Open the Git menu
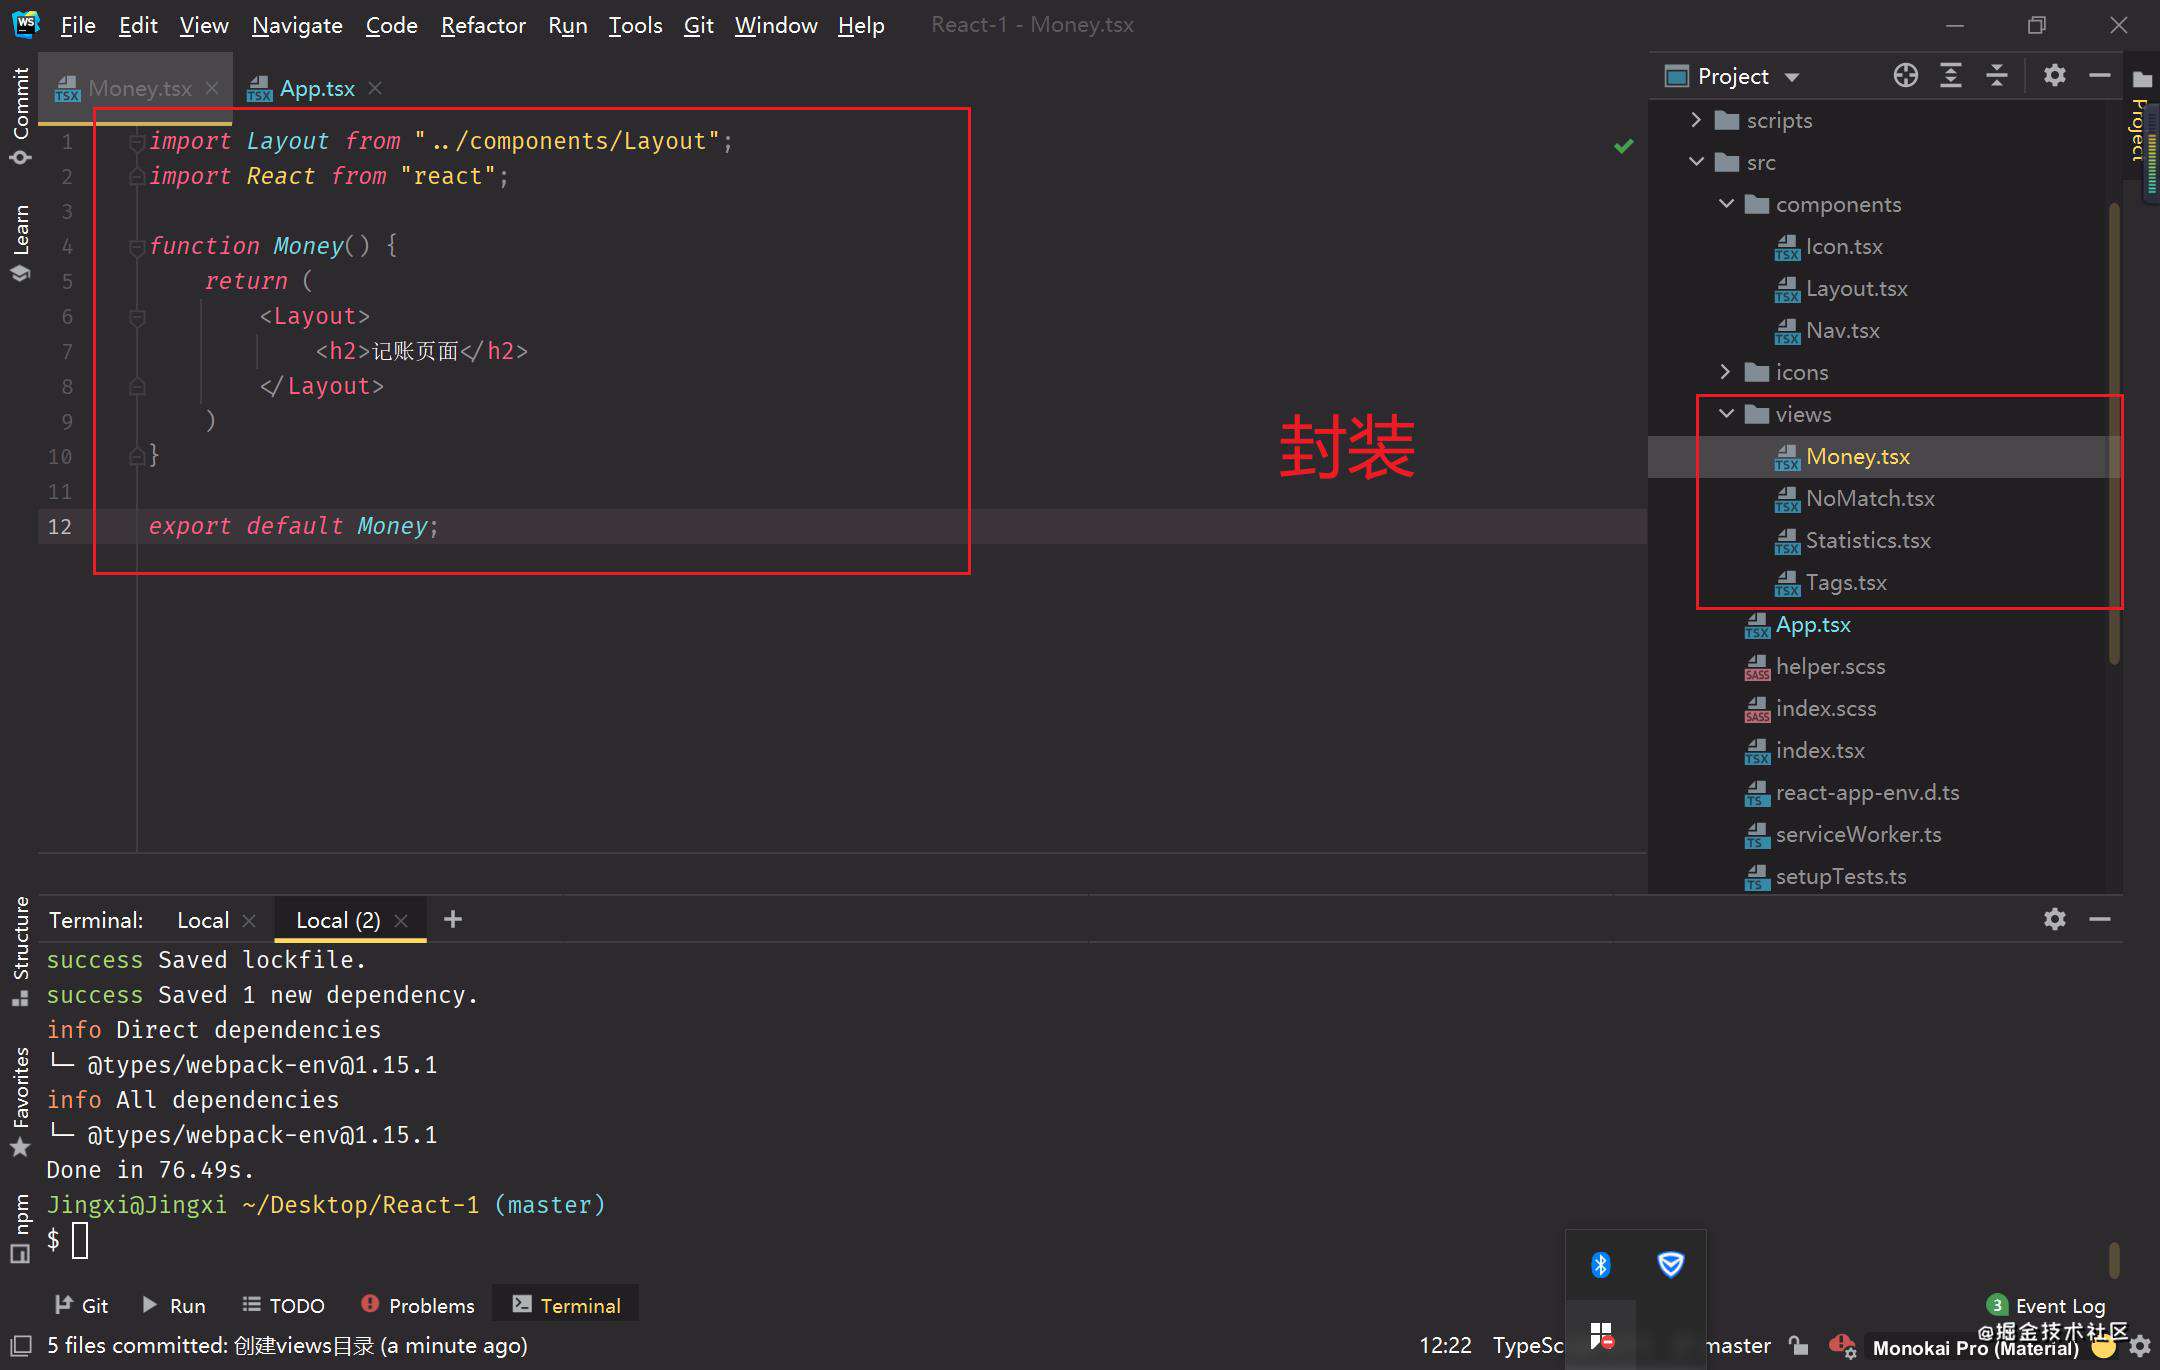 point(698,25)
